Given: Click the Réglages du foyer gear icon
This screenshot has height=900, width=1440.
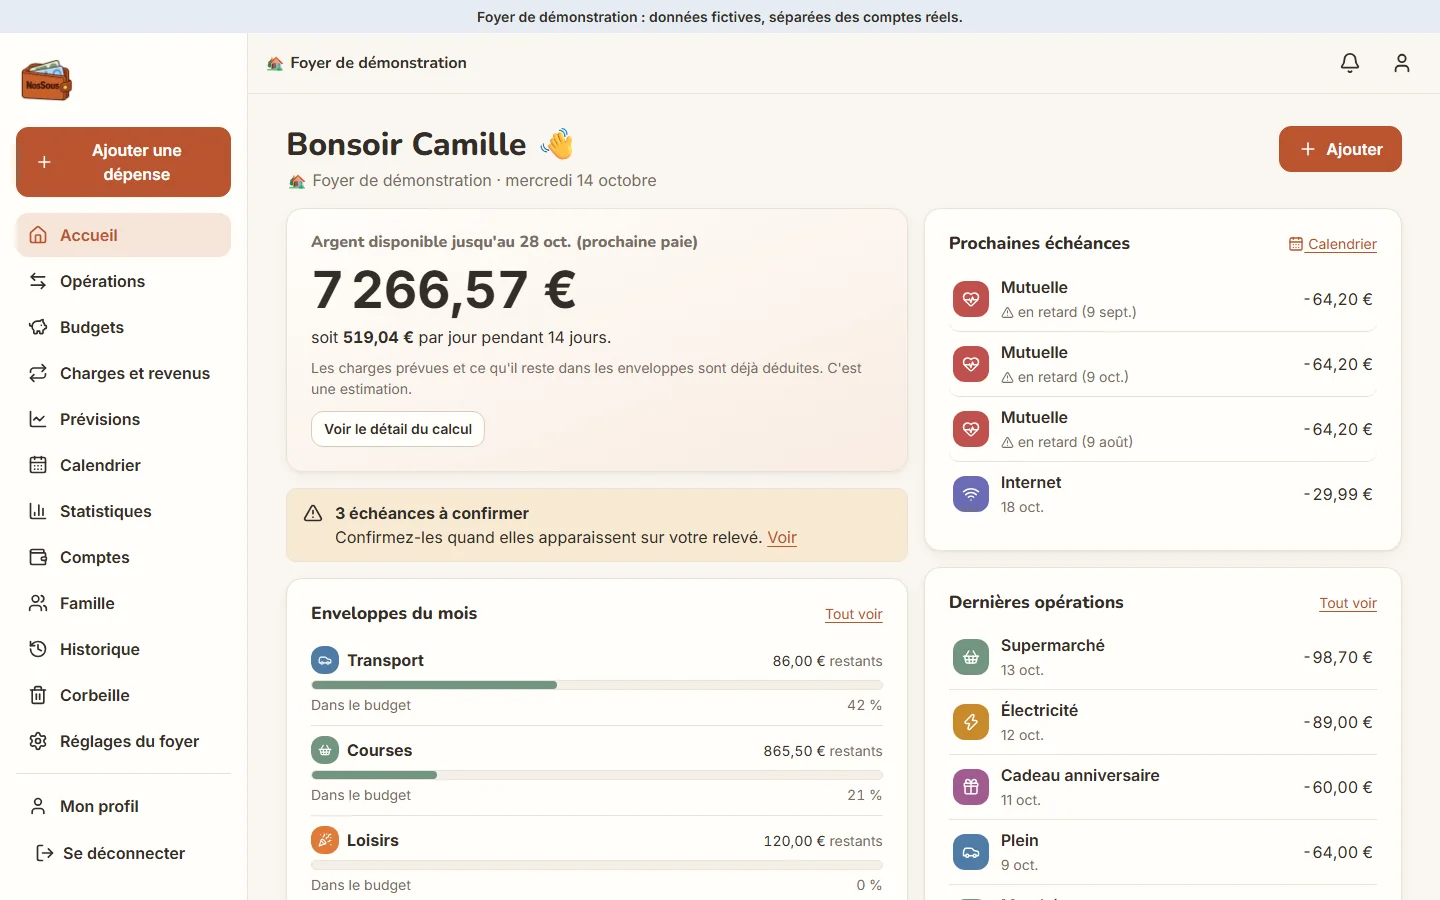Looking at the screenshot, I should (x=38, y=741).
